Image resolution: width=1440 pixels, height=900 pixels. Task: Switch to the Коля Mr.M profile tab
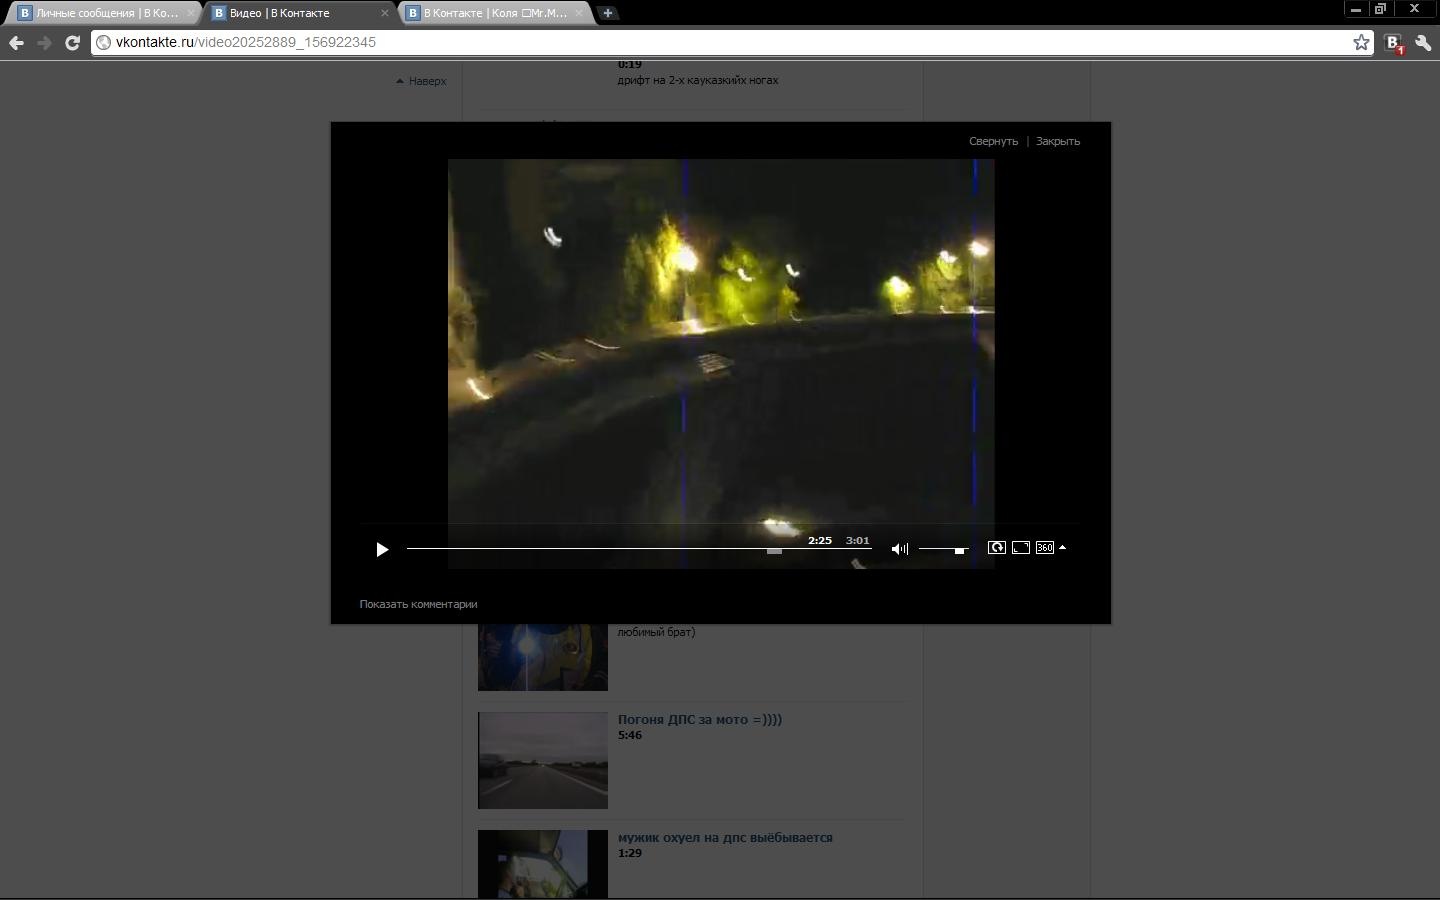494,13
